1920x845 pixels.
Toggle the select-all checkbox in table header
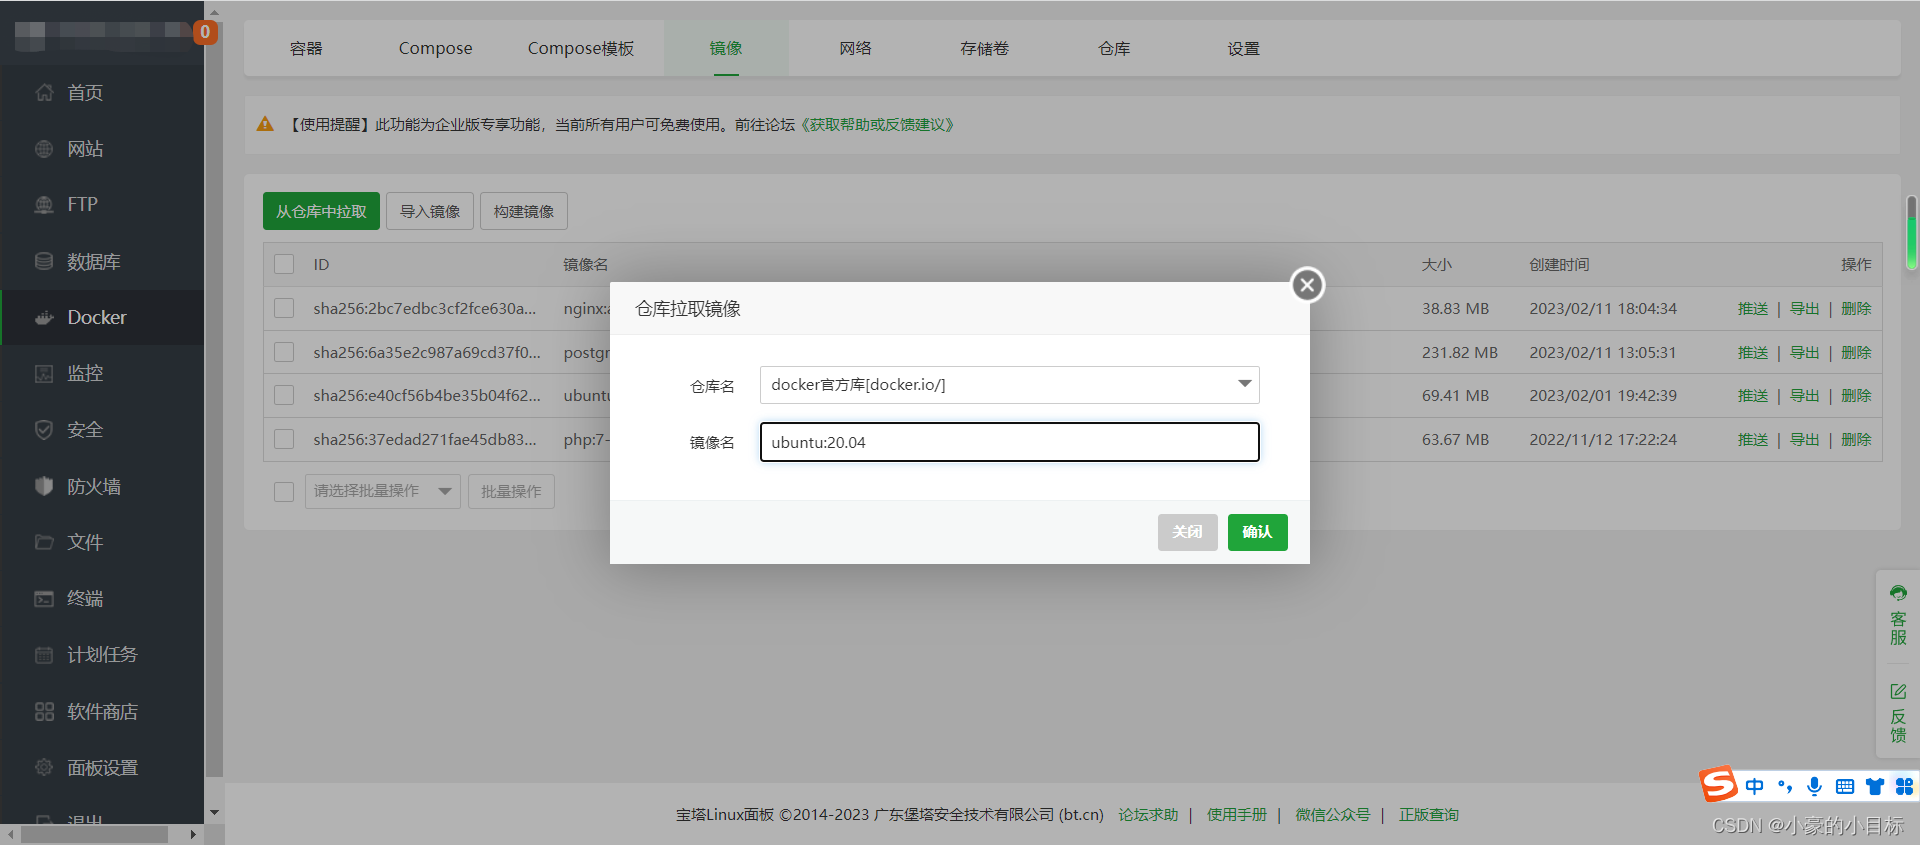click(x=284, y=264)
